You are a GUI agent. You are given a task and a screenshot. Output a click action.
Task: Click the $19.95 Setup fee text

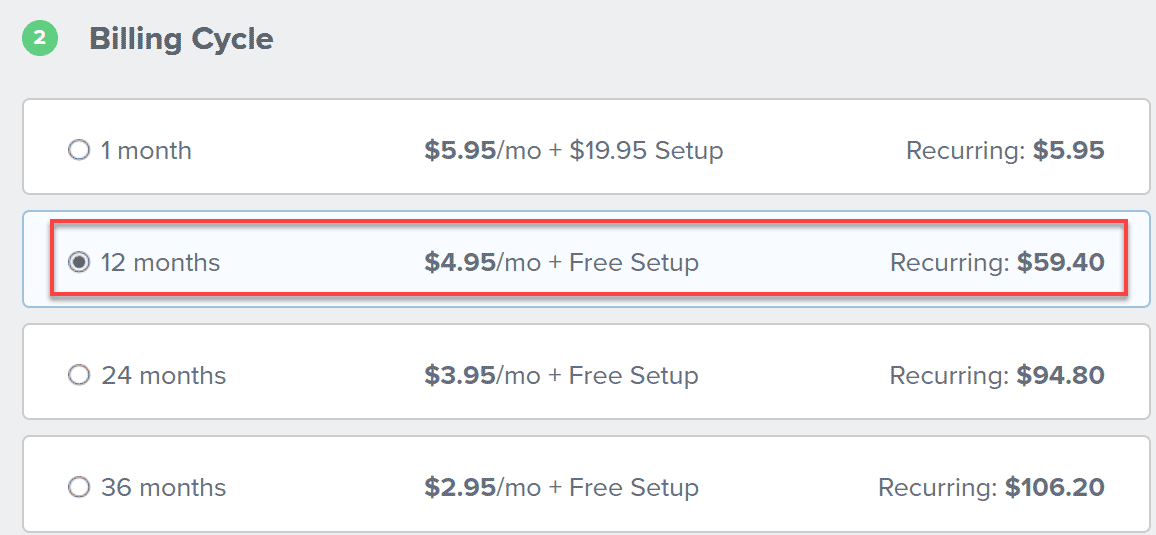[646, 151]
